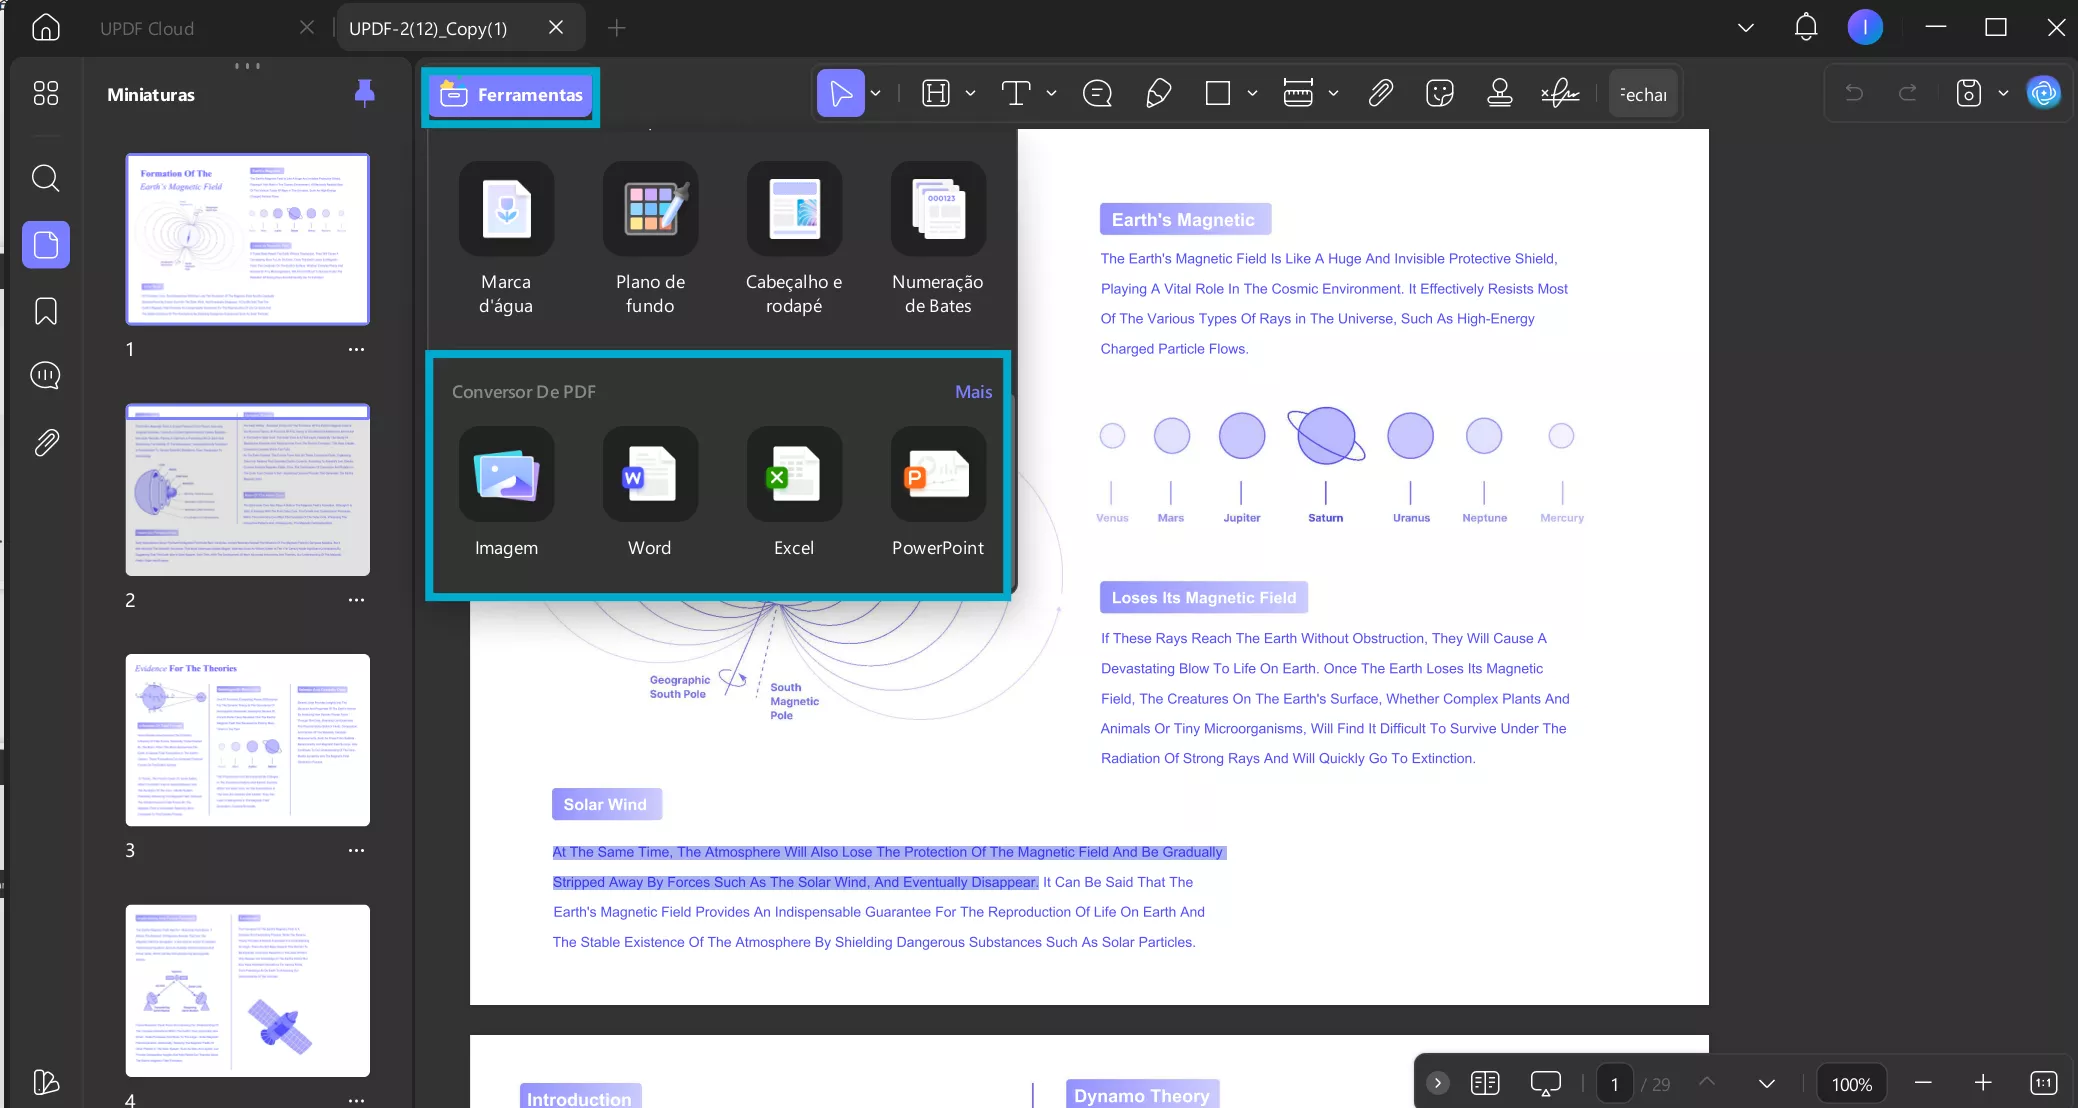Toggle the pin on the Miniaturas panel
This screenshot has height=1108, width=2078.
(364, 92)
